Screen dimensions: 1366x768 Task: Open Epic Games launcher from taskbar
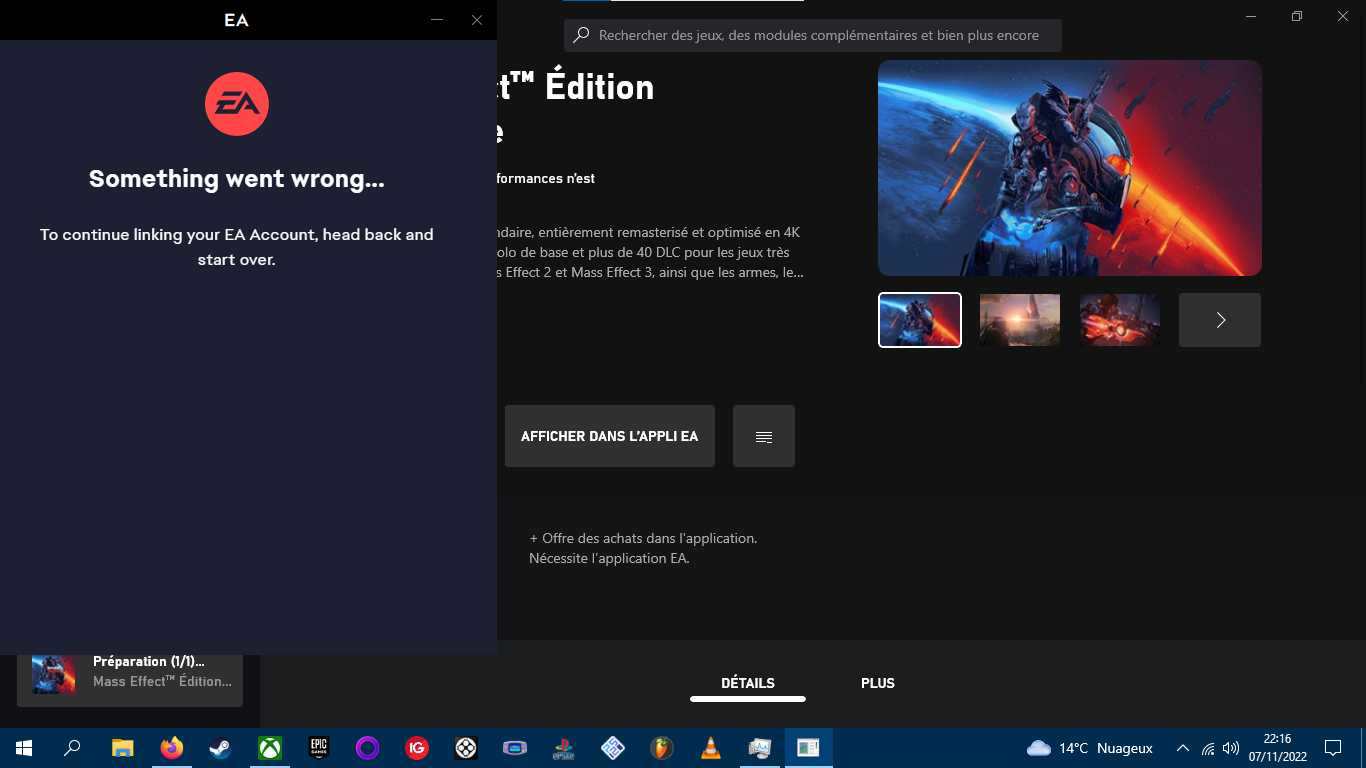318,748
